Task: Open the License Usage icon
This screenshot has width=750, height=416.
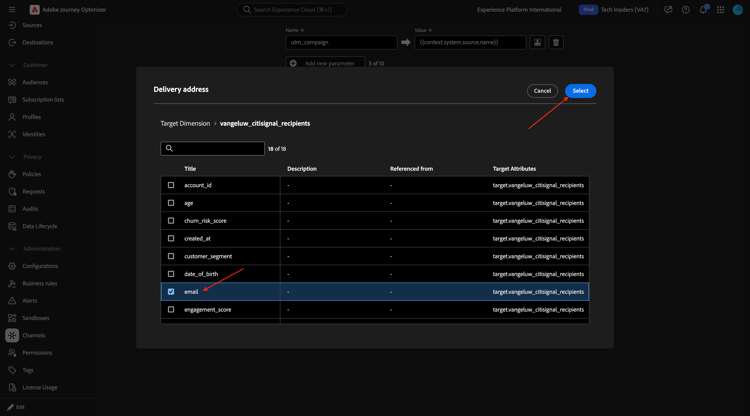Action: [12, 387]
